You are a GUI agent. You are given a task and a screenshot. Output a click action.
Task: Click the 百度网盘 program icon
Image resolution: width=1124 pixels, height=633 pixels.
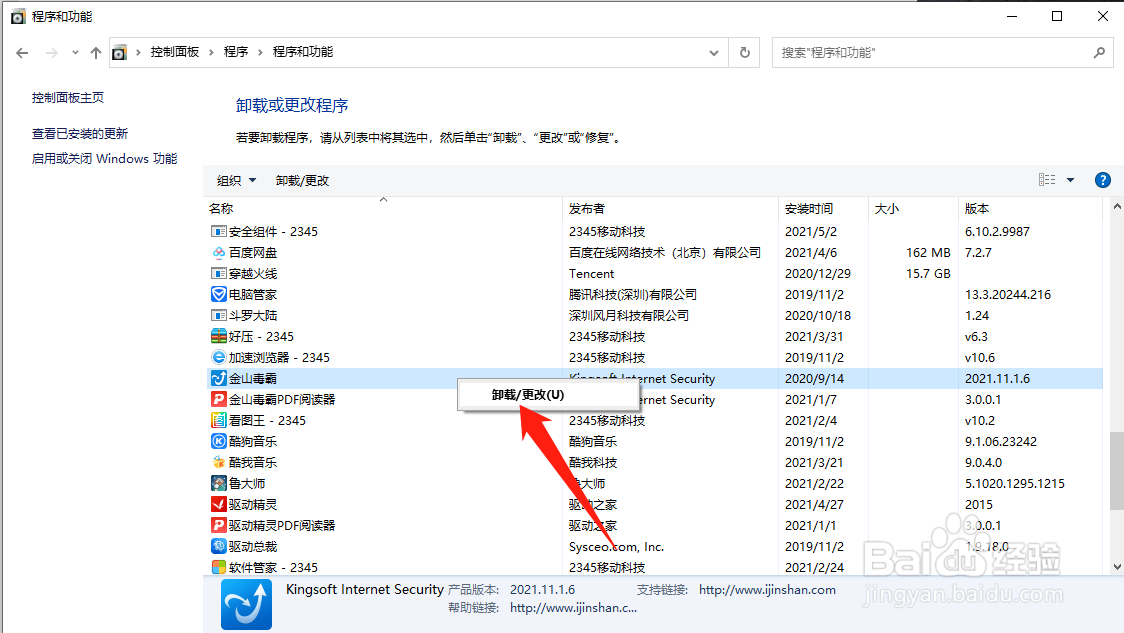pyautogui.click(x=219, y=252)
